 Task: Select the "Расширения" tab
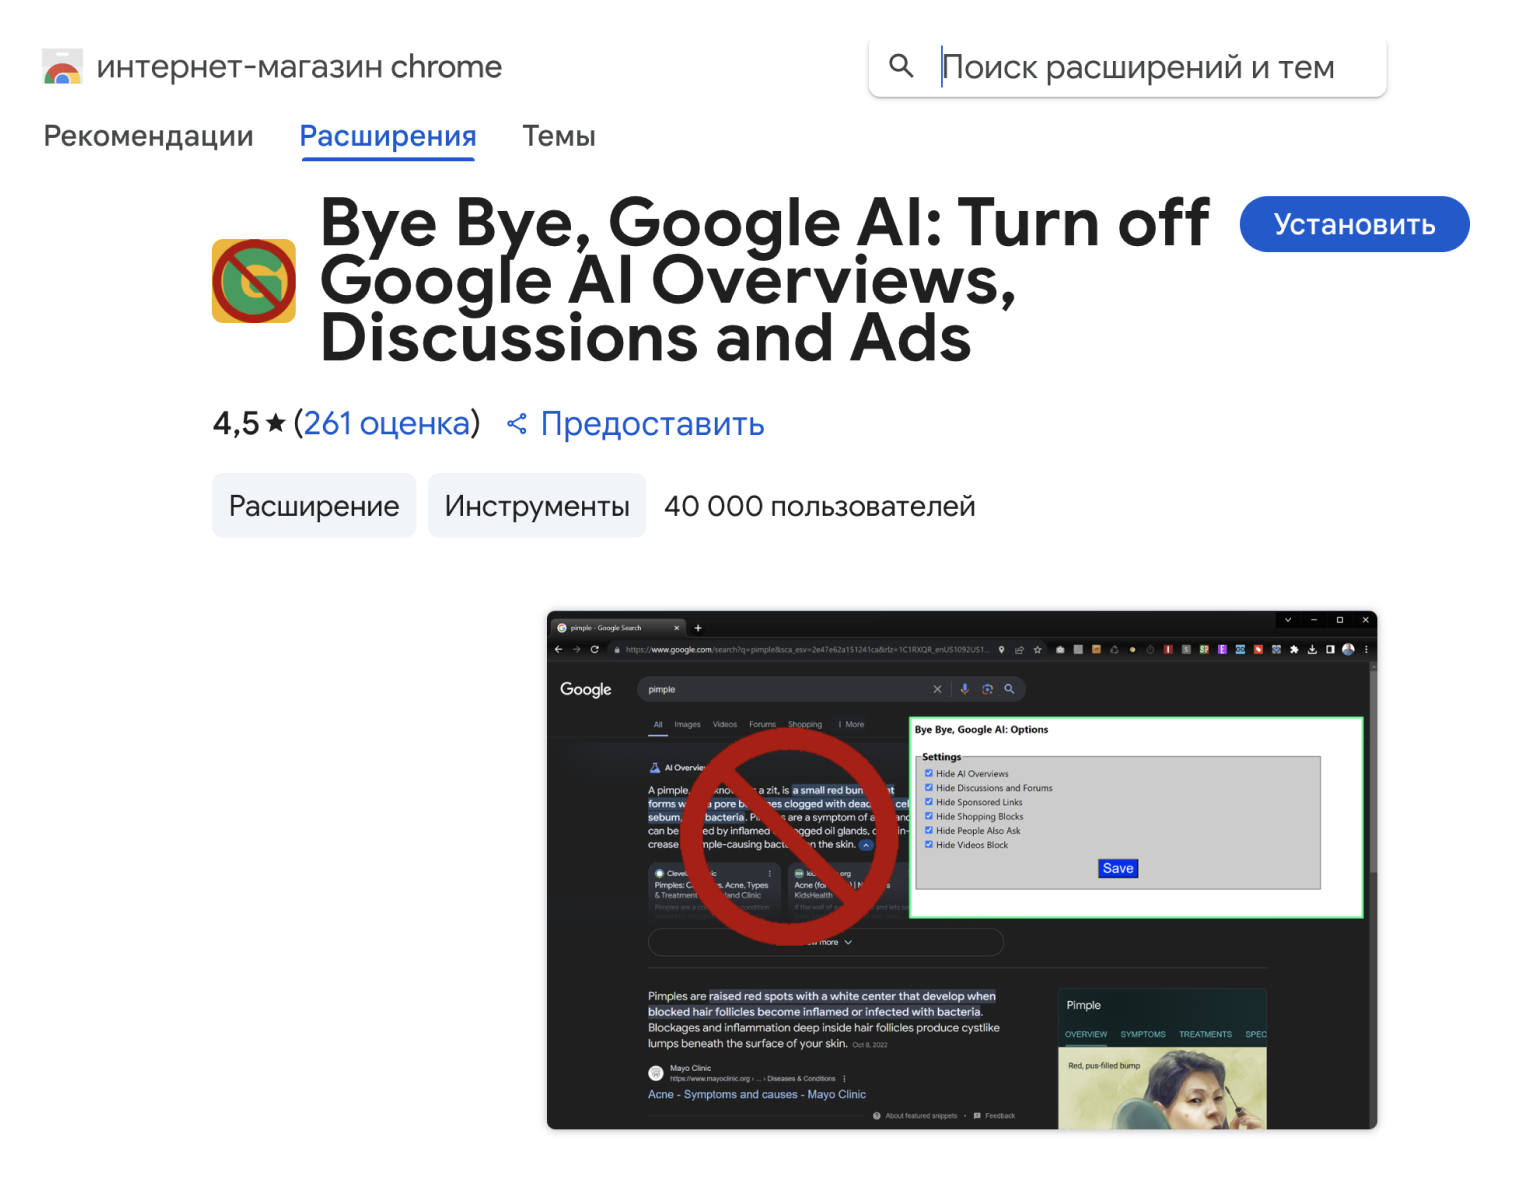coord(388,136)
